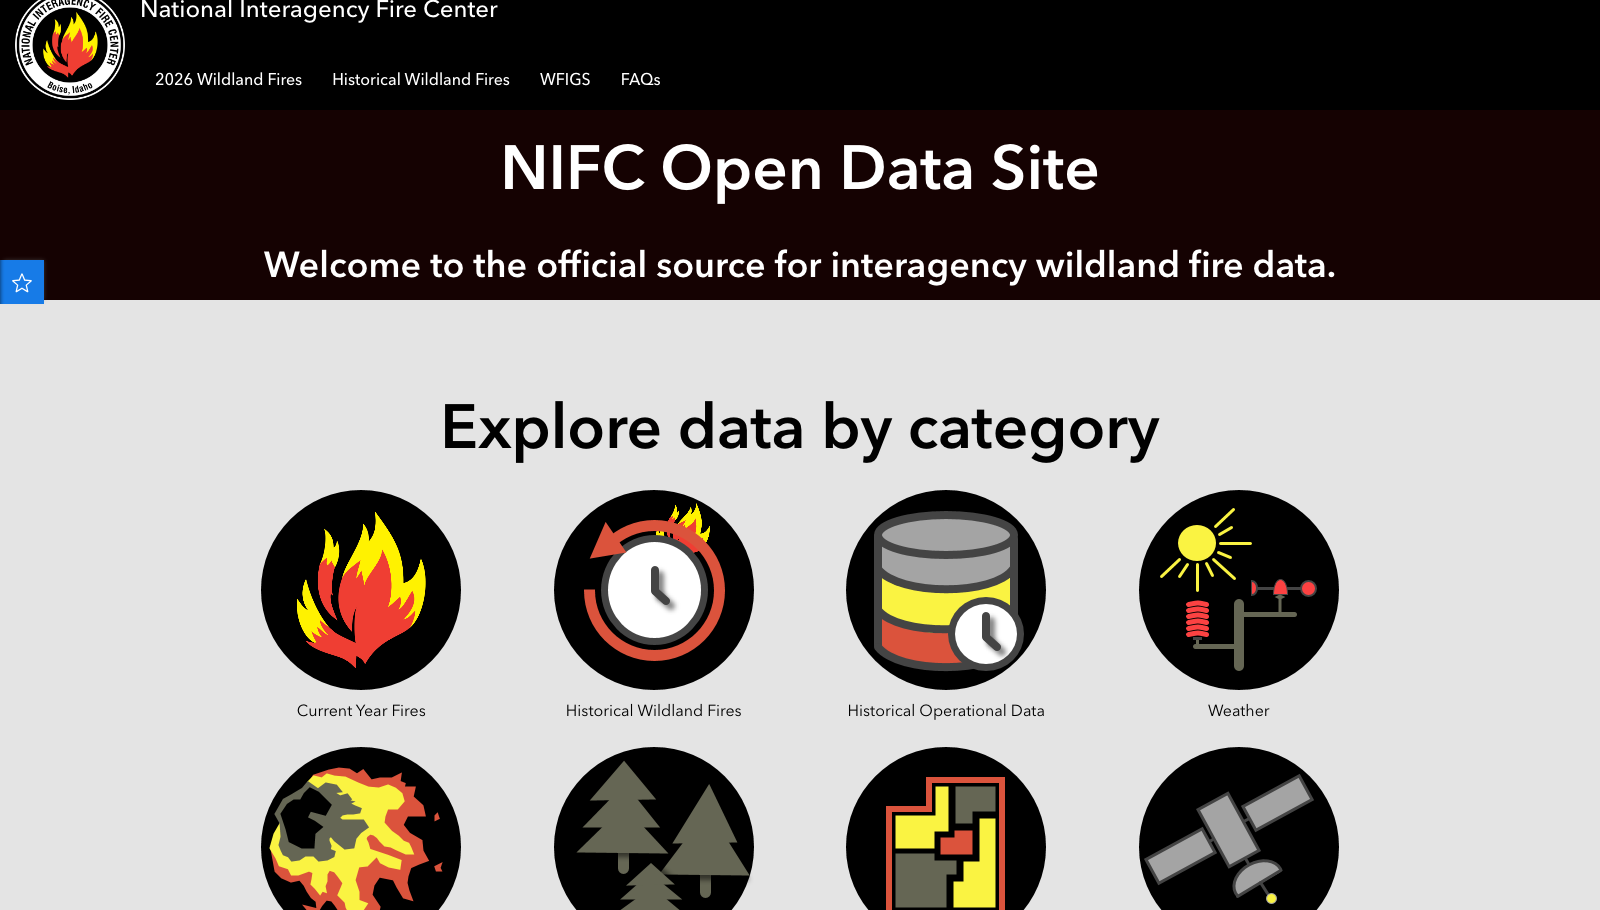Open the FAQs navigation item
Viewport: 1600px width, 910px height.
(640, 79)
